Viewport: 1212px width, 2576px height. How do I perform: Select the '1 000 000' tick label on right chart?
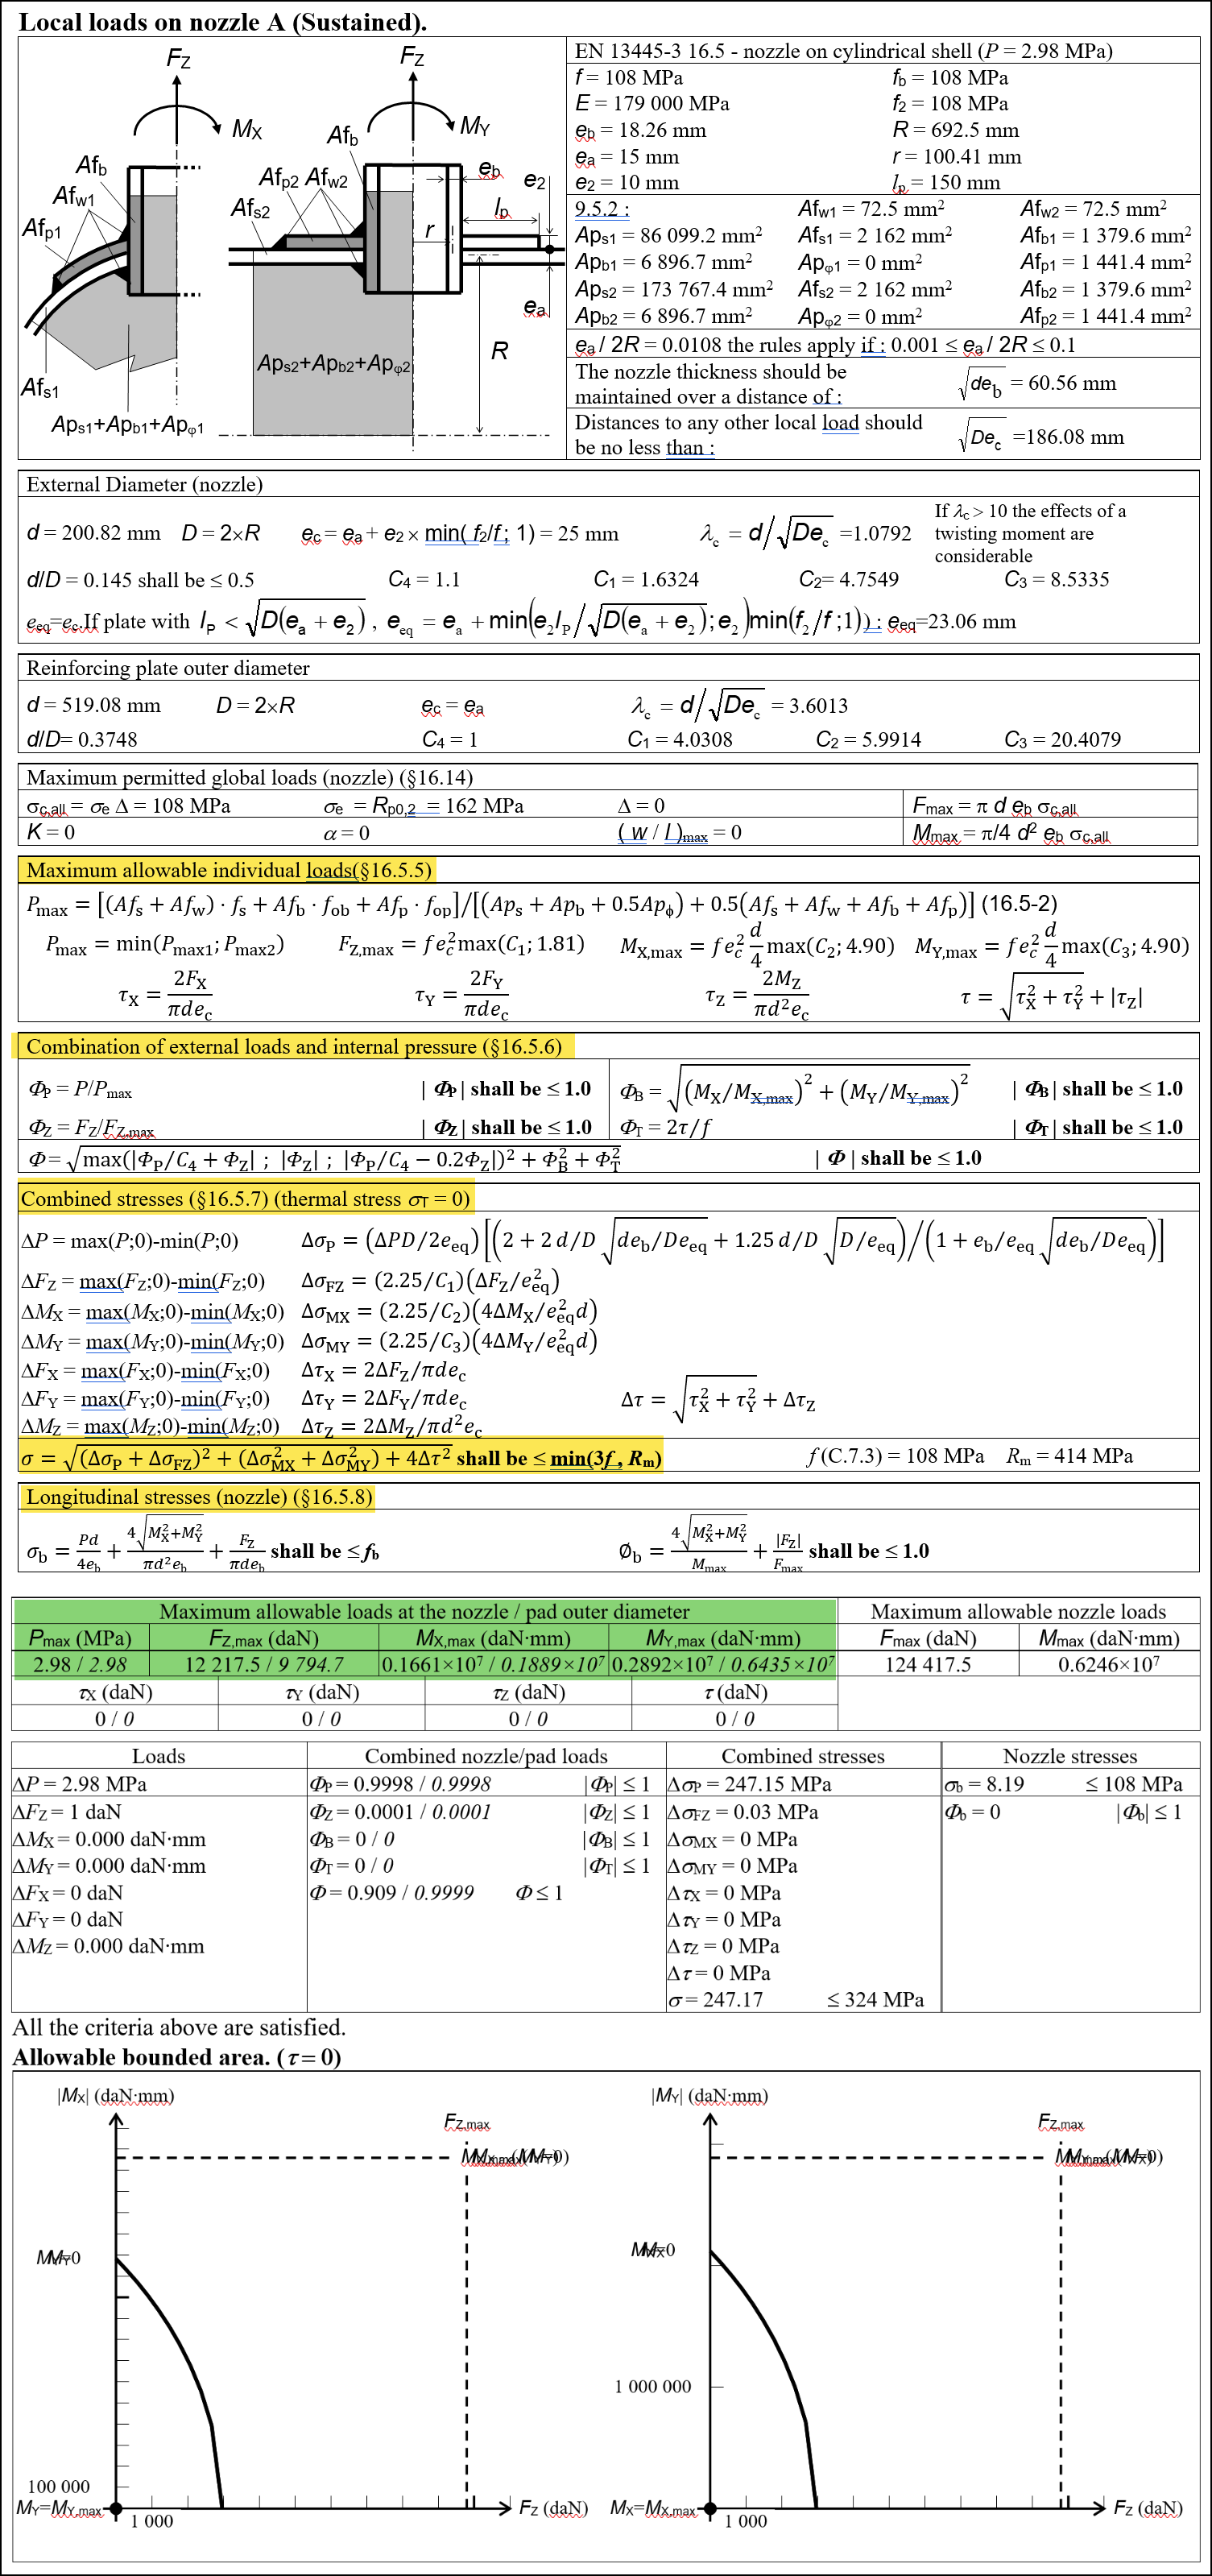(x=653, y=2386)
